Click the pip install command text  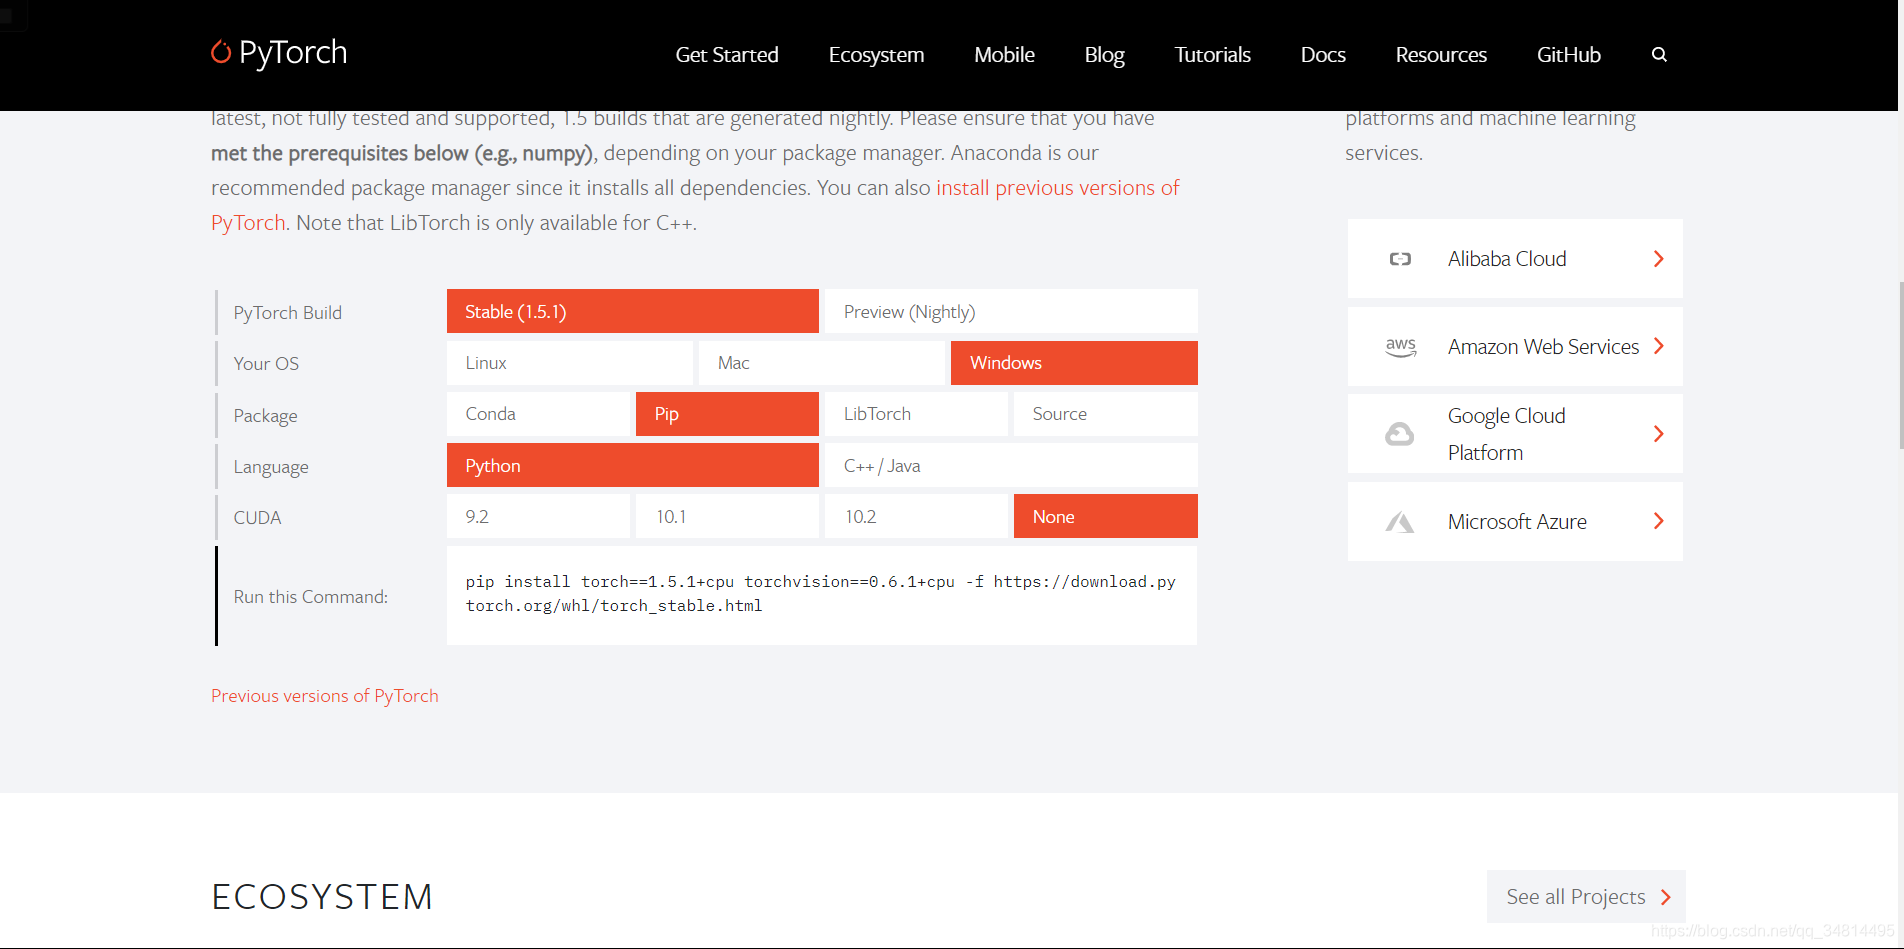820,594
